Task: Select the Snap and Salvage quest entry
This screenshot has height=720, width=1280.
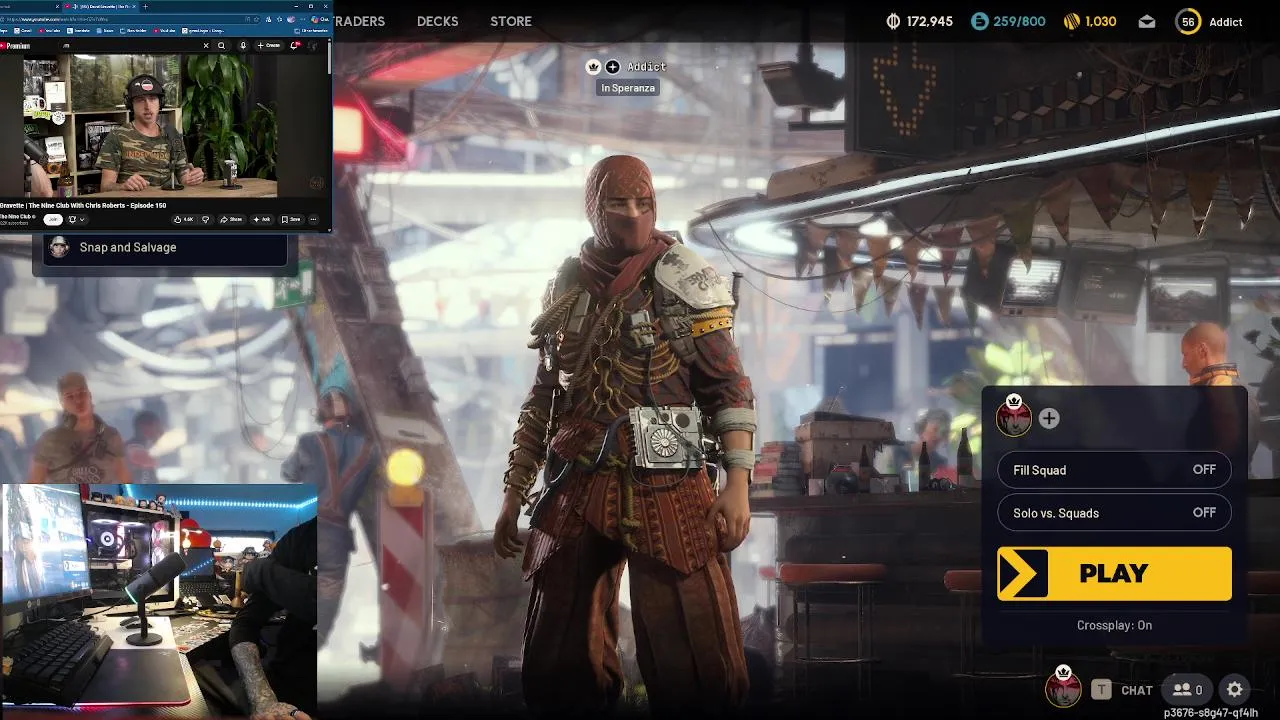Action: [x=164, y=248]
